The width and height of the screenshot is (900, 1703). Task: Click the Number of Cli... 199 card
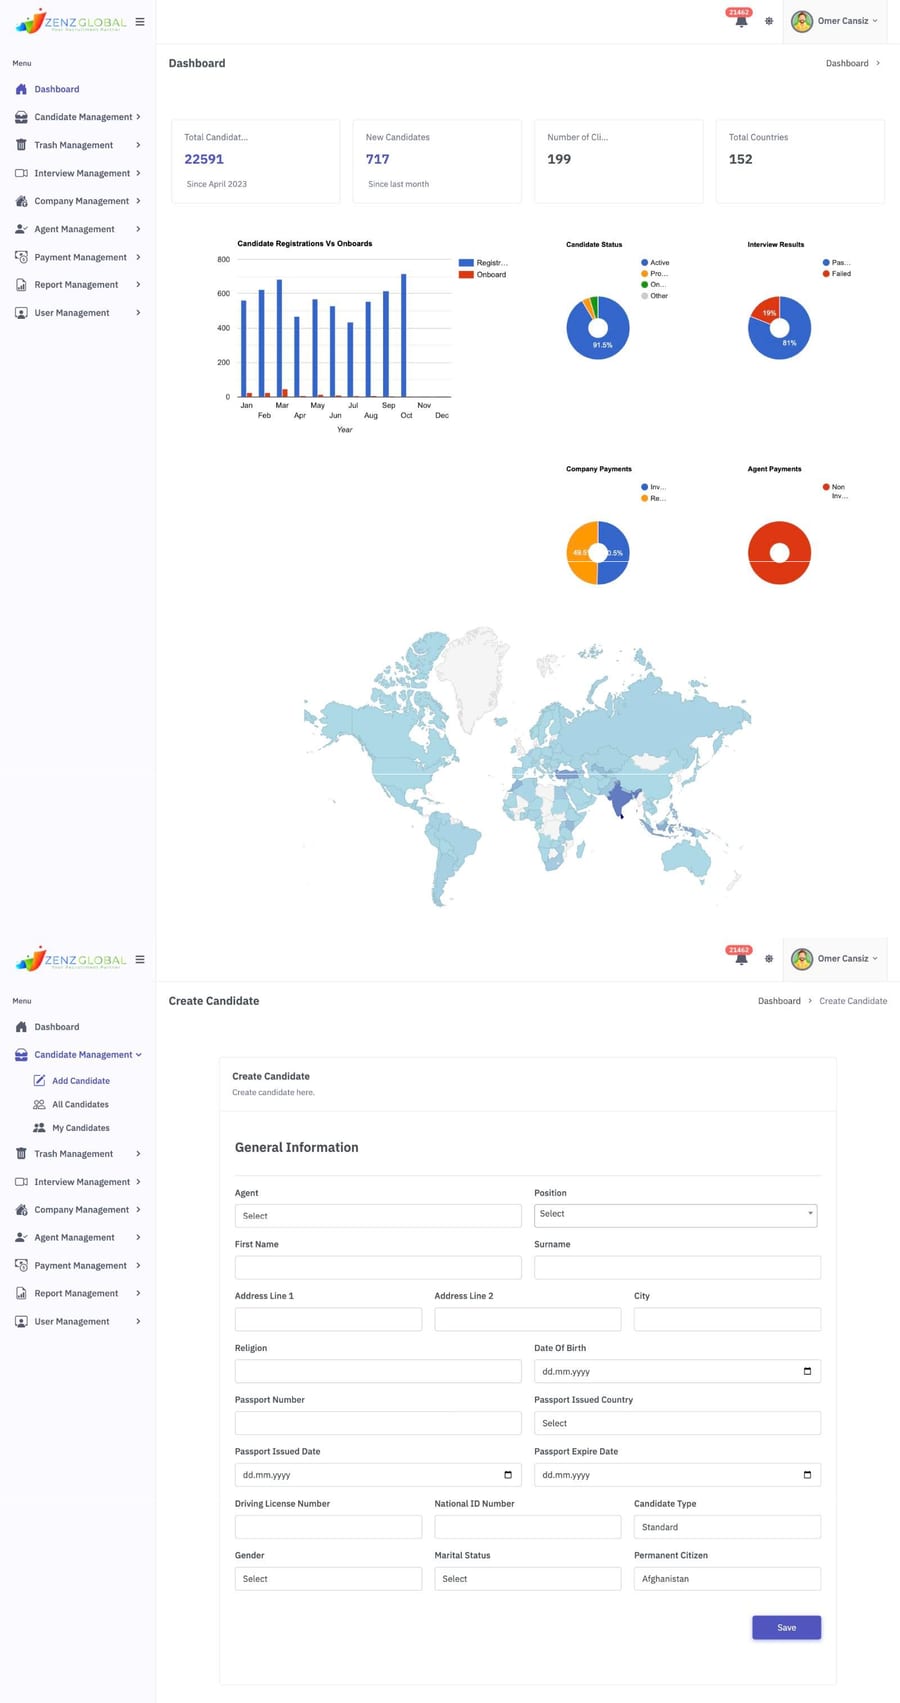(x=618, y=162)
